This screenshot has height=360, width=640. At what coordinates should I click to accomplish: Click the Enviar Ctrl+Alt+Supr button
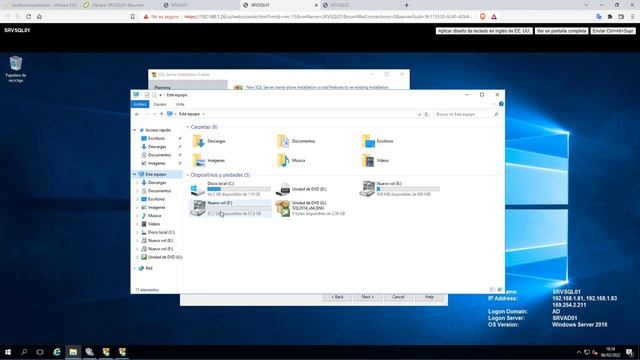point(613,31)
